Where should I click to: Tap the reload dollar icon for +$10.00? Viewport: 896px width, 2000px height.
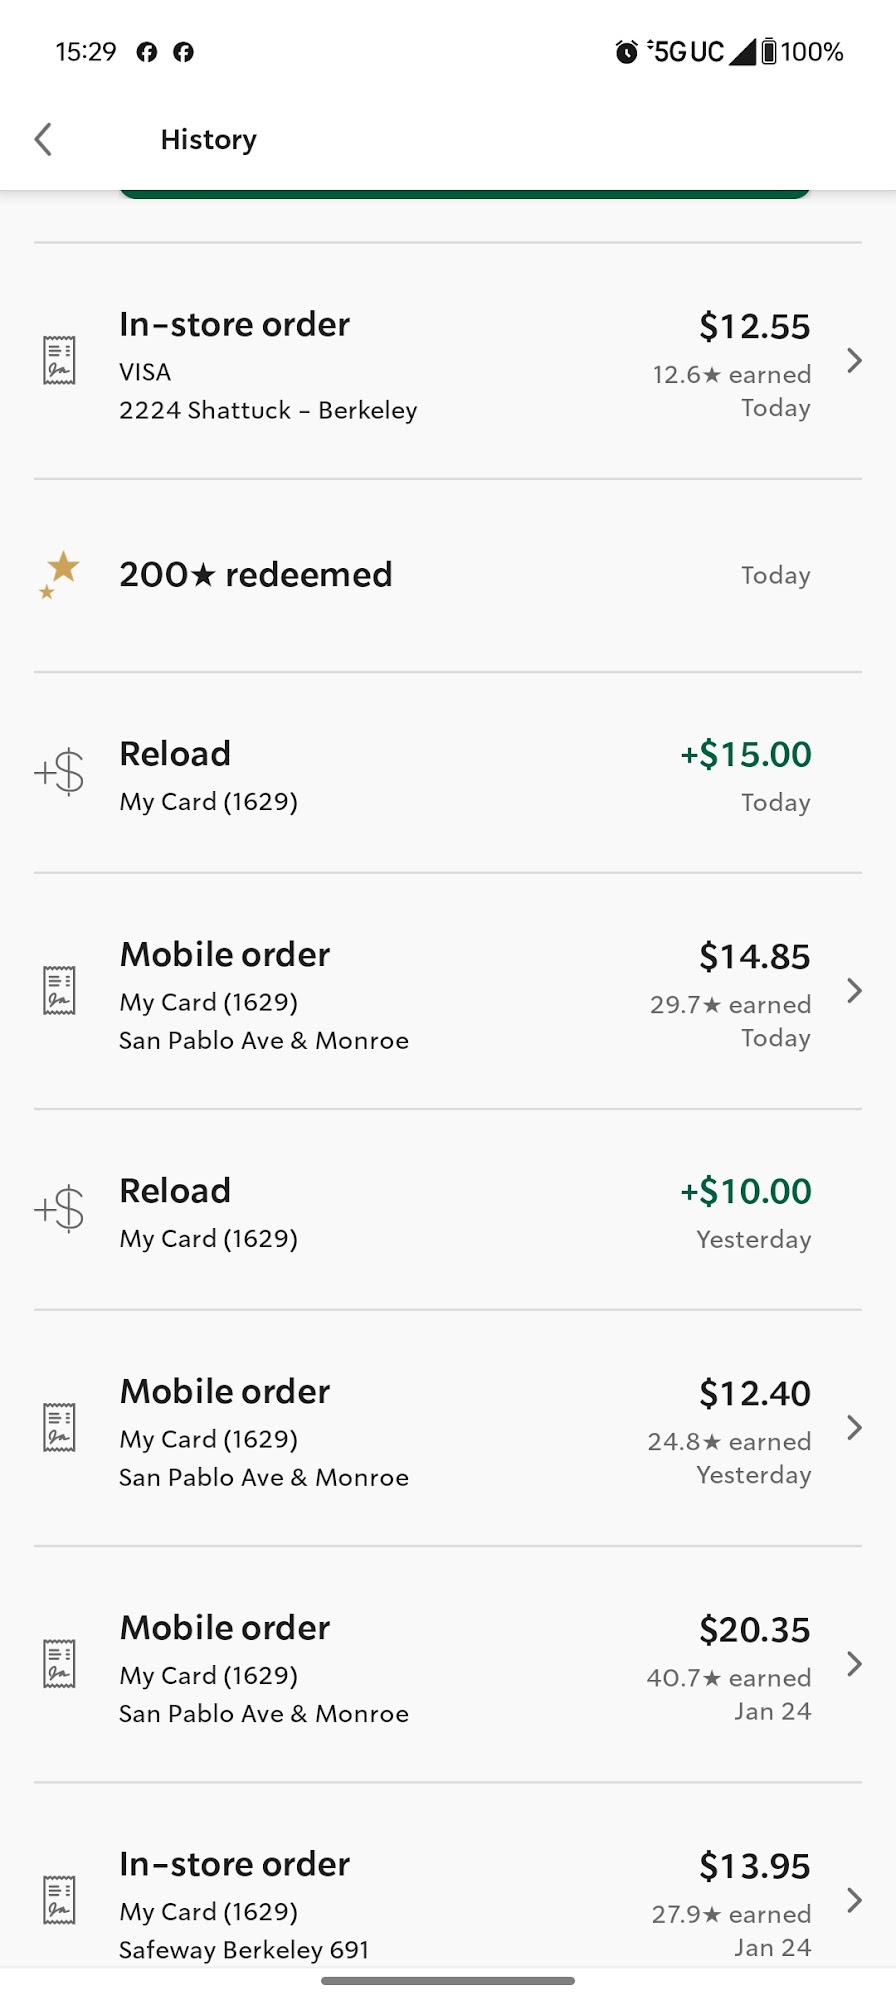coord(59,1210)
